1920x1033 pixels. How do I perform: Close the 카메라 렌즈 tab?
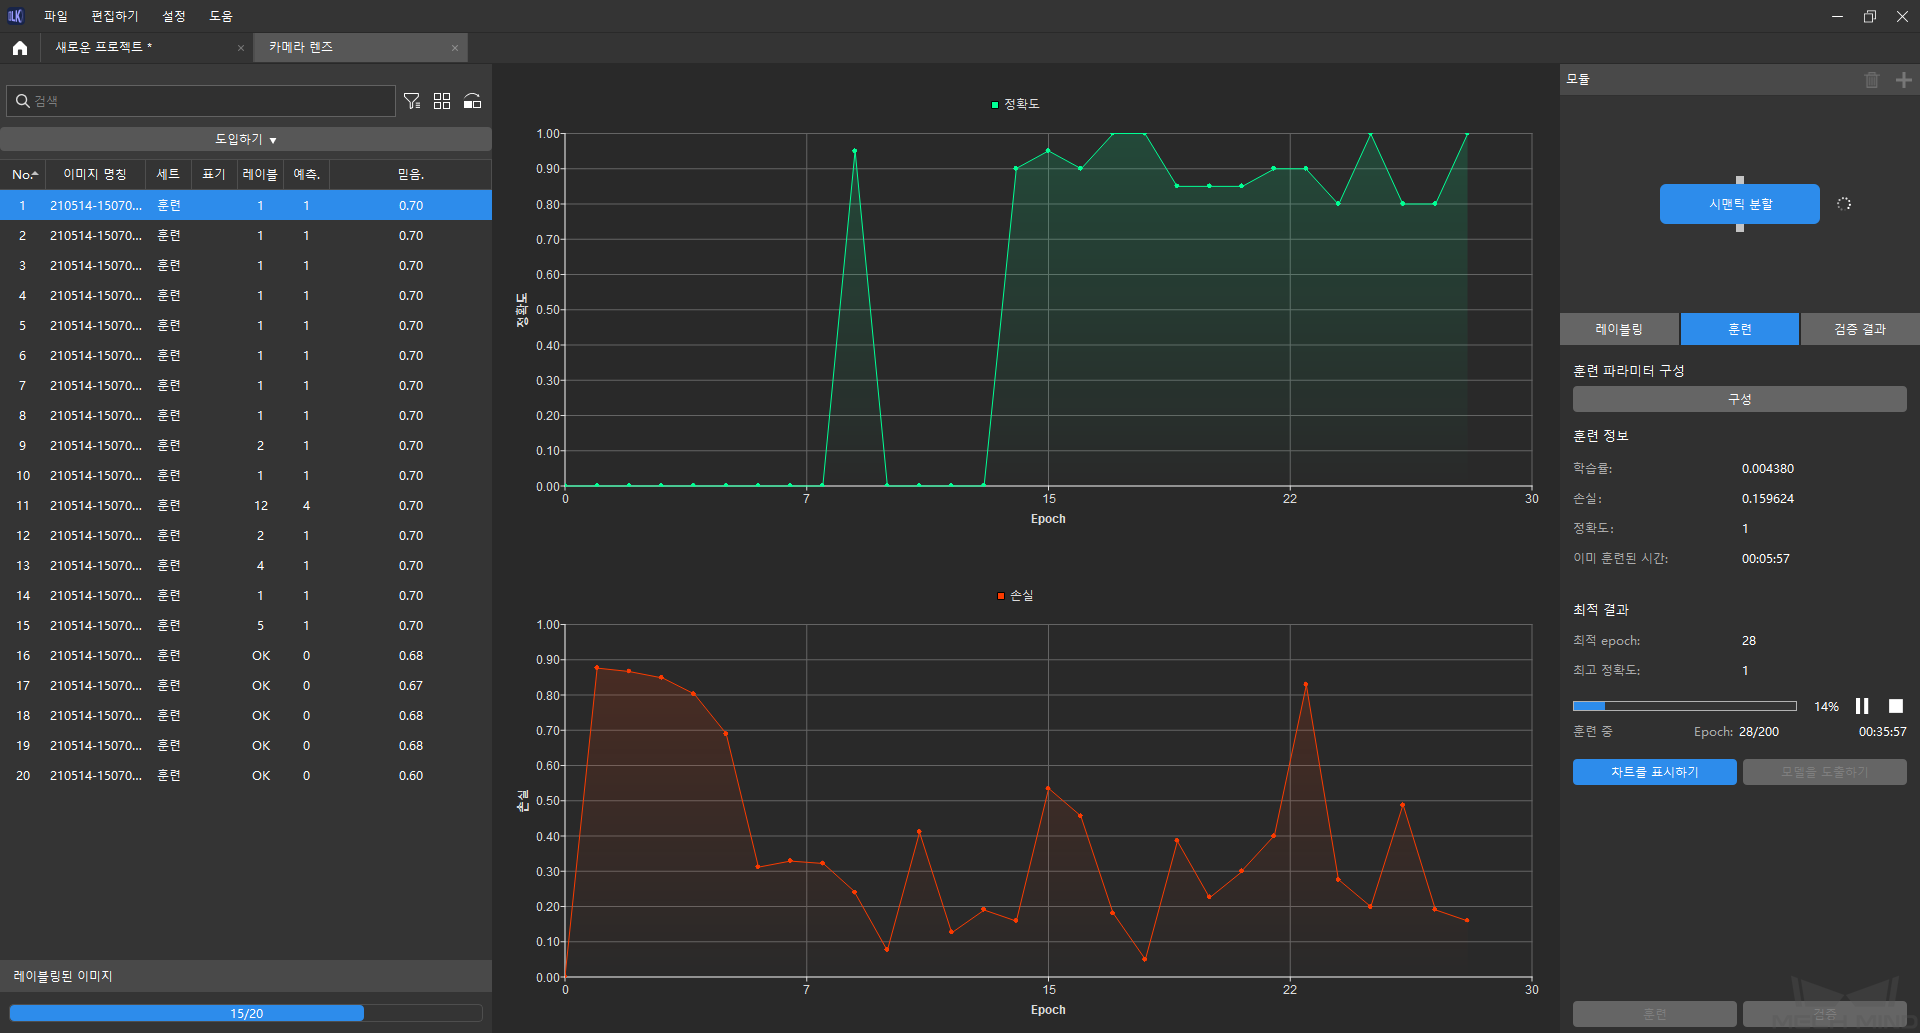455,48
